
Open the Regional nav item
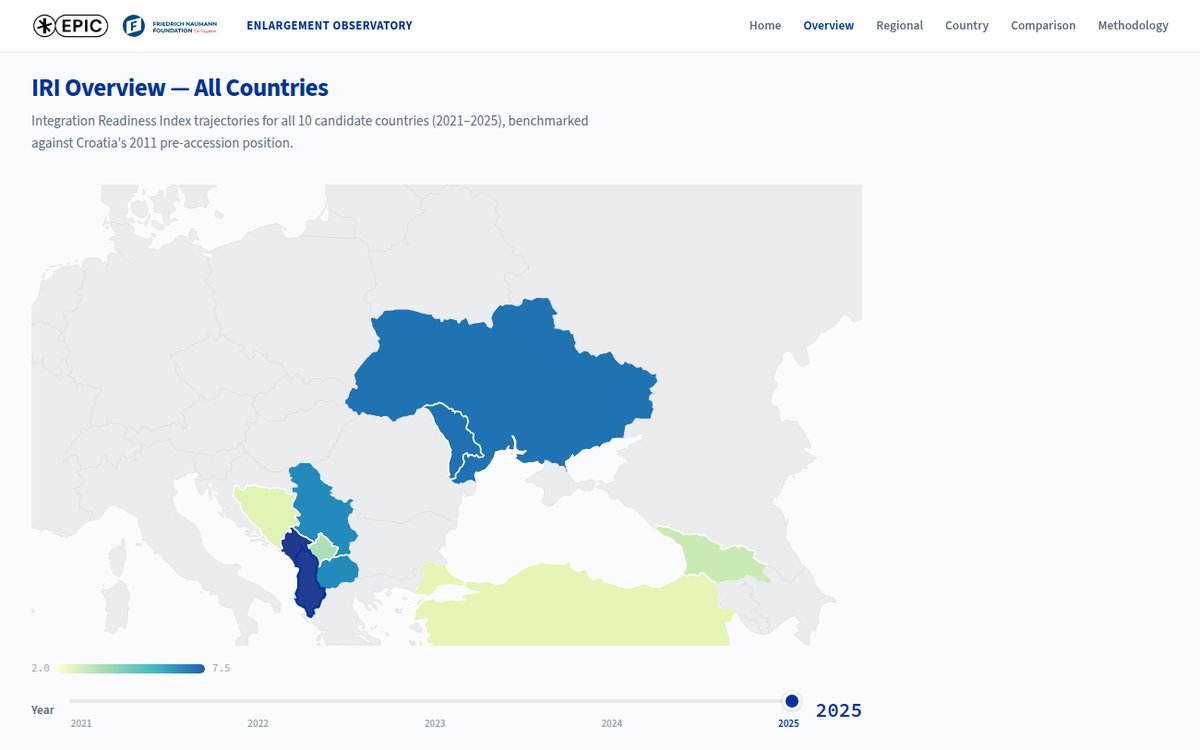tap(900, 26)
